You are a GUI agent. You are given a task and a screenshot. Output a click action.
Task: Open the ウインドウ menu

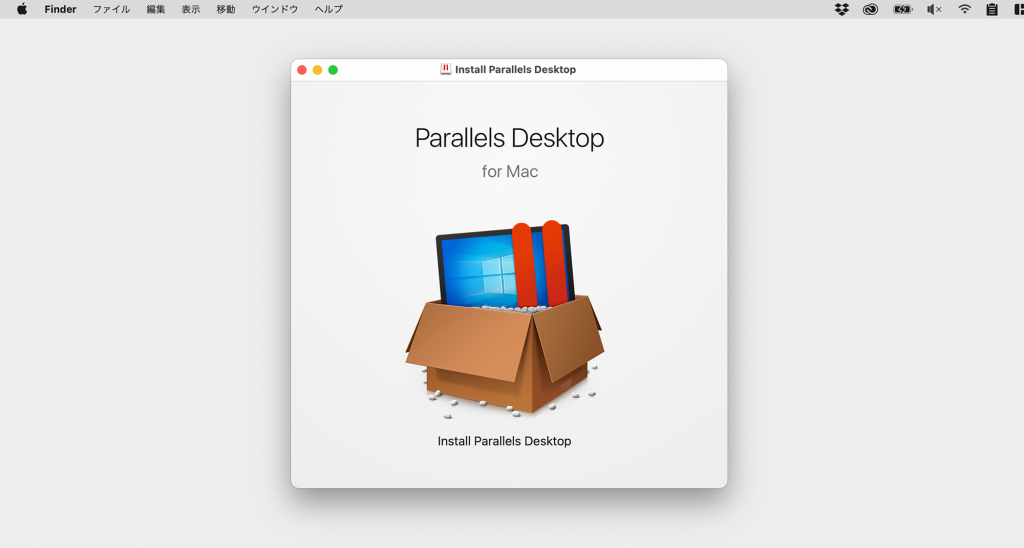275,9
